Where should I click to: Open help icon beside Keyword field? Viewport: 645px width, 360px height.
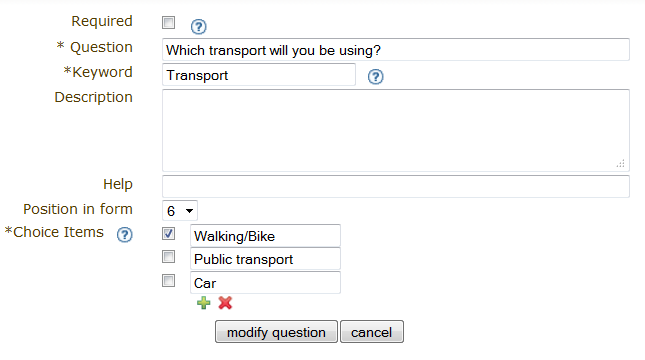375,77
